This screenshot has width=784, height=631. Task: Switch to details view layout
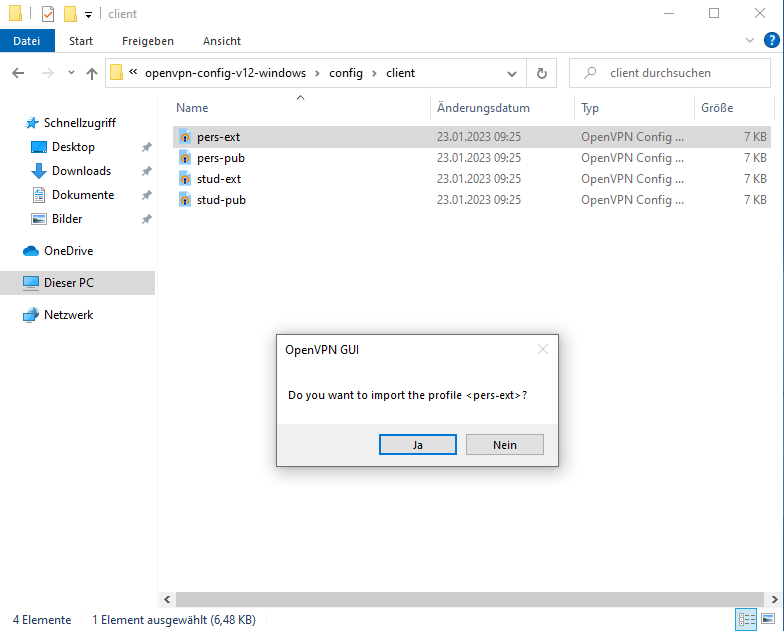[x=746, y=620]
